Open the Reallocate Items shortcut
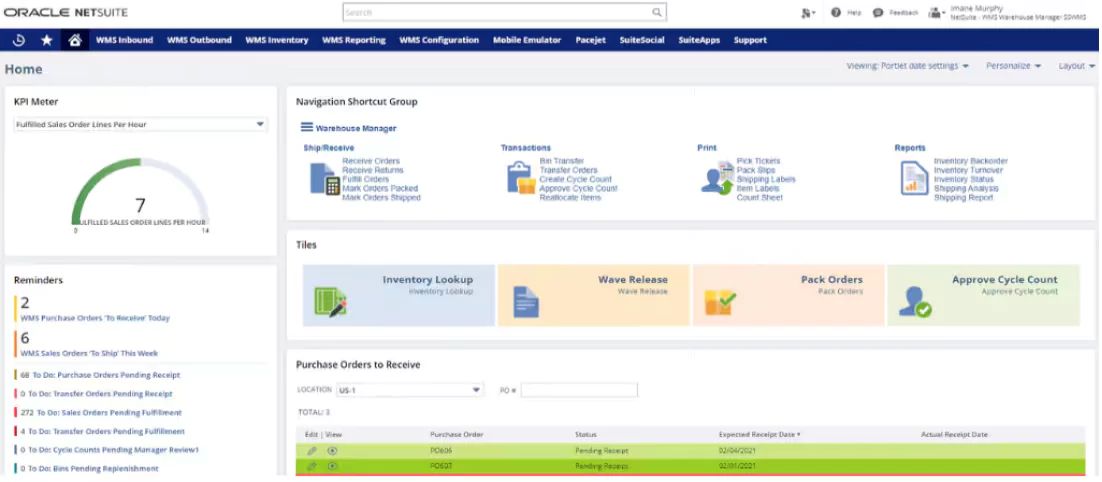 coord(569,197)
